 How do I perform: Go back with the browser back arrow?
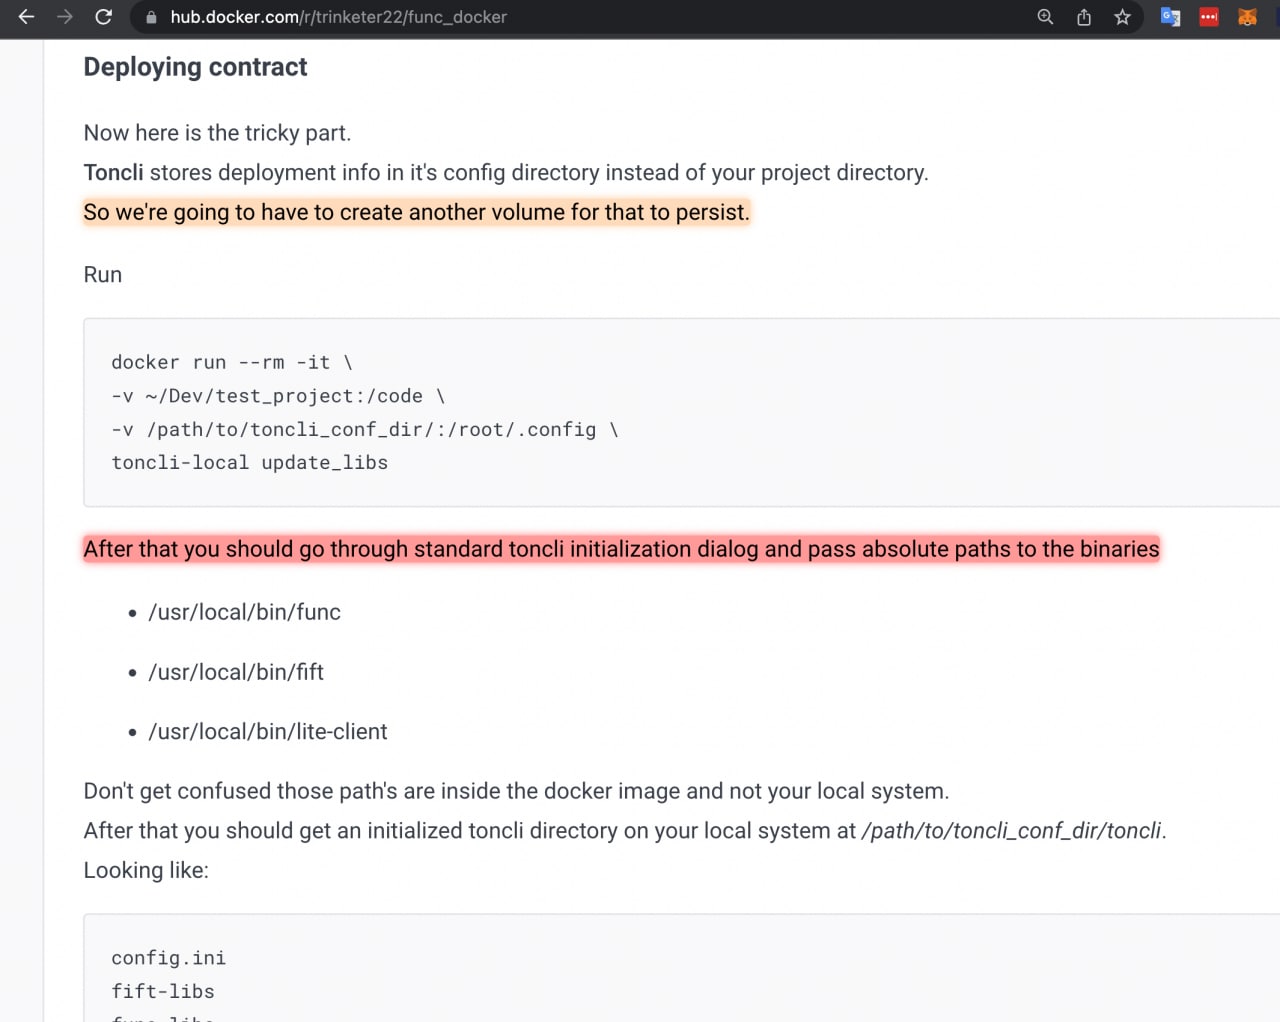[27, 17]
